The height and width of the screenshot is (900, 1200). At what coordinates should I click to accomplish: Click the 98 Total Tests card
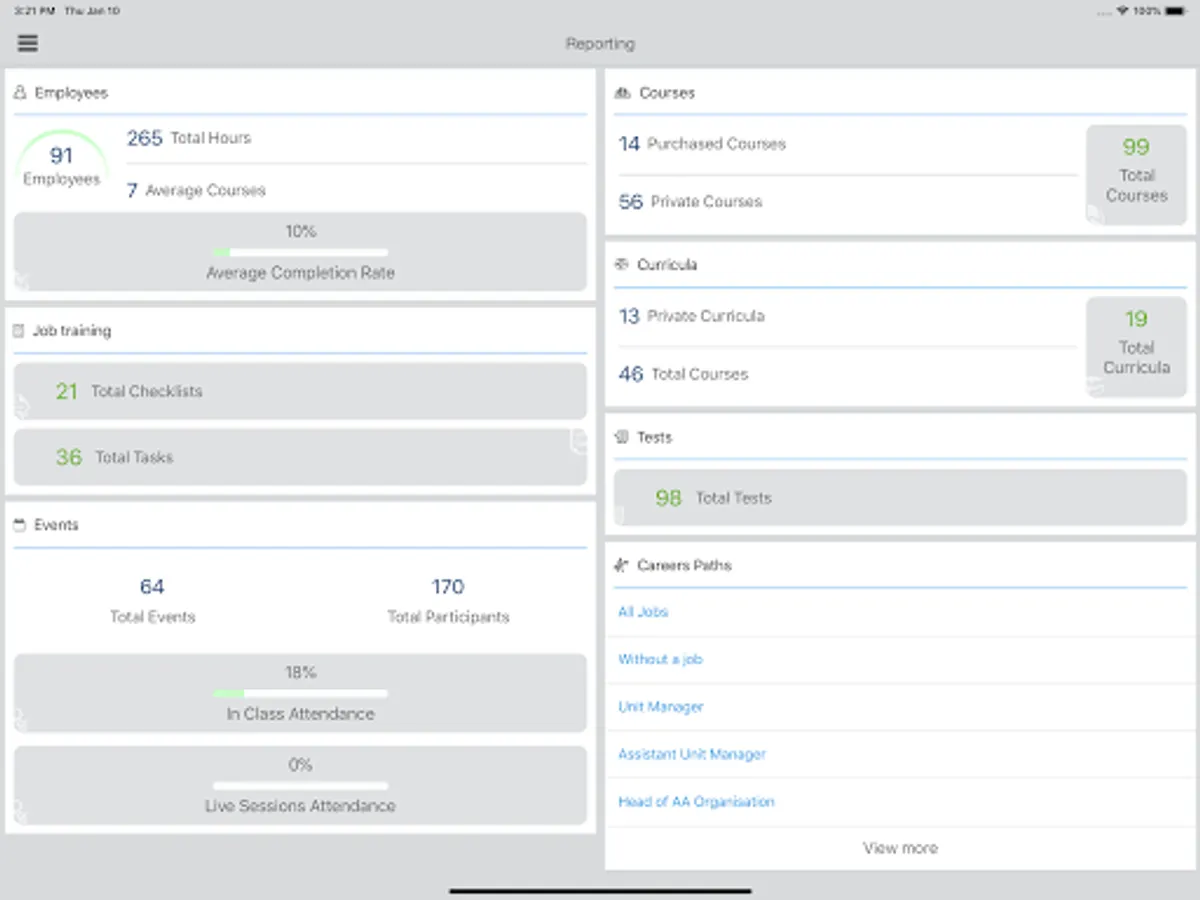coord(900,497)
